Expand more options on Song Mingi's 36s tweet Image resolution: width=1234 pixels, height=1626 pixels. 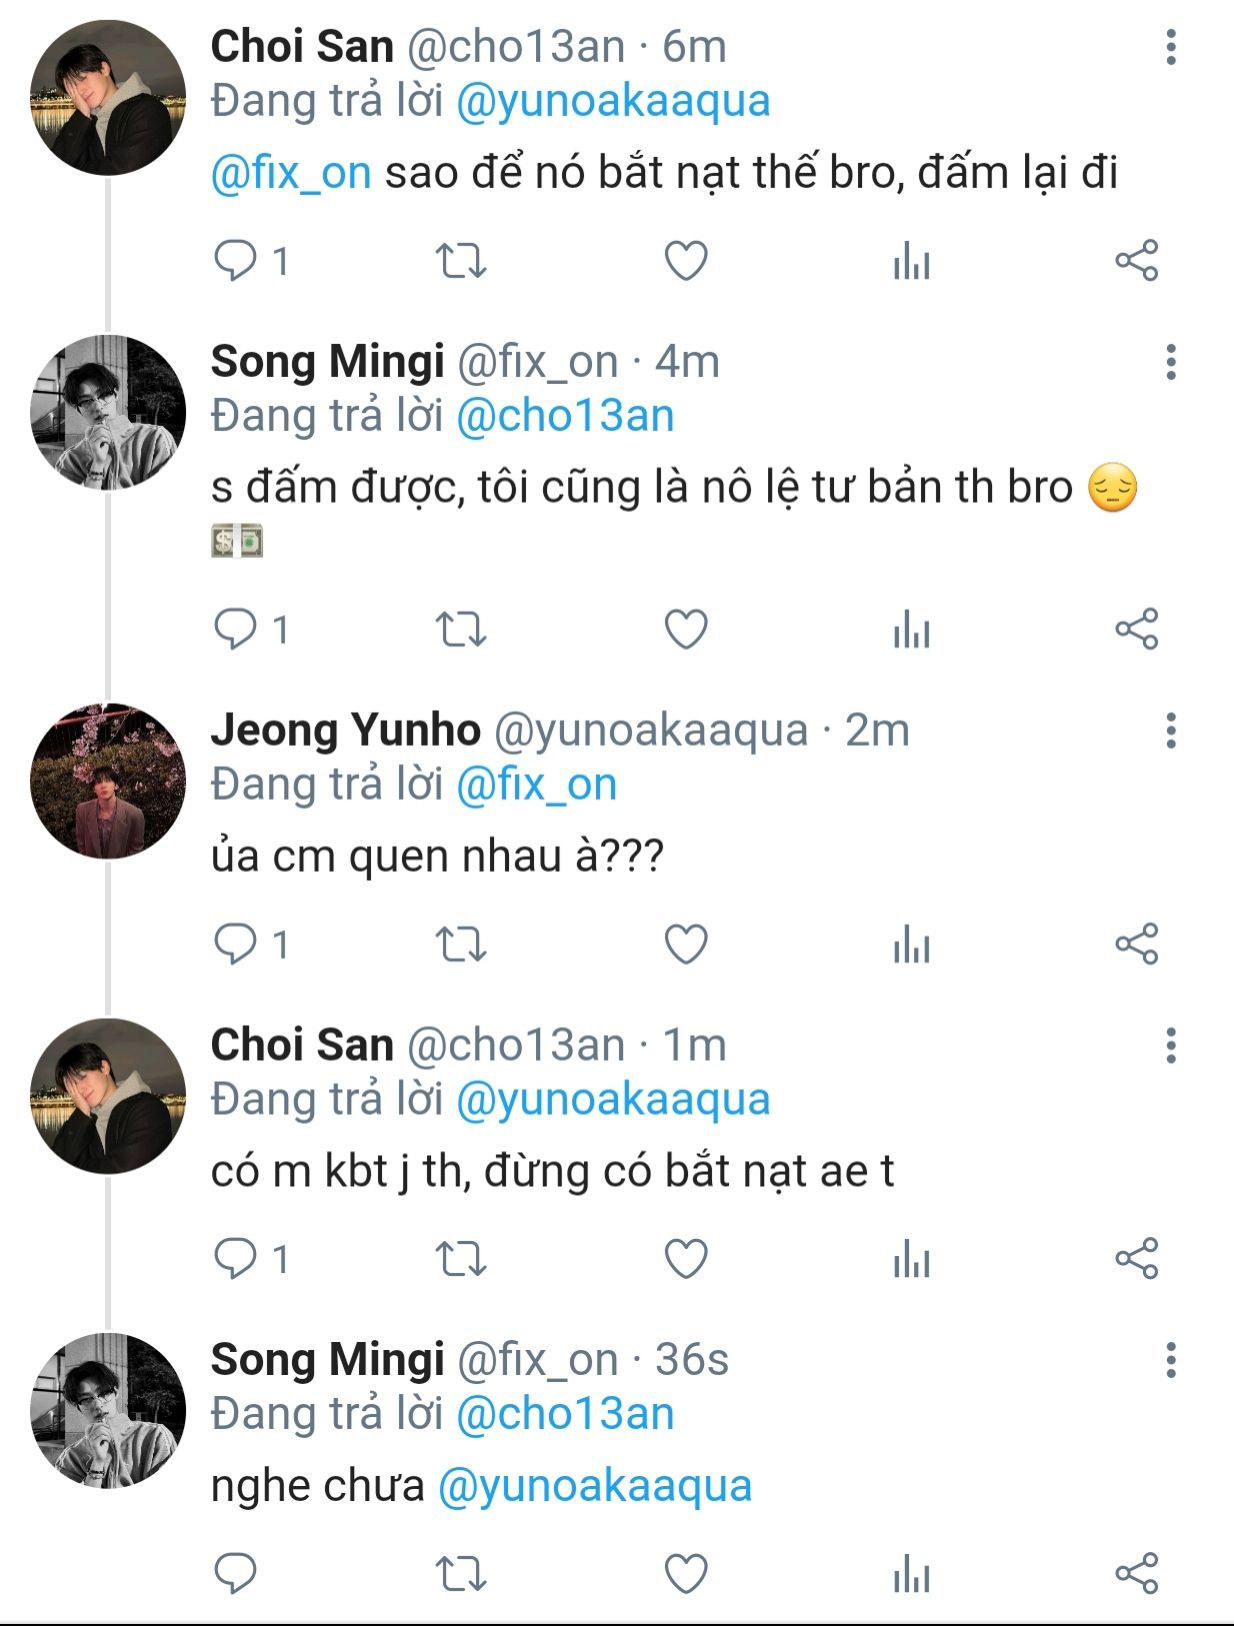pyautogui.click(x=1170, y=1361)
